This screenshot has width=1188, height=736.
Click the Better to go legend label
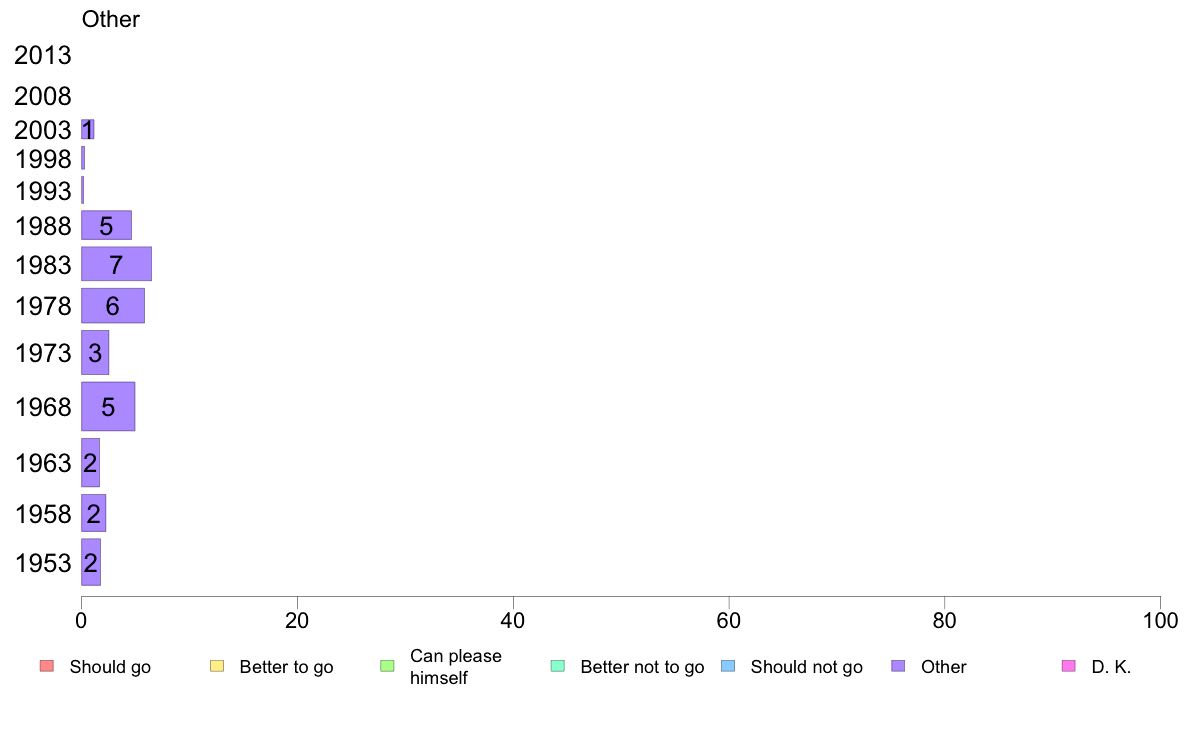click(286, 667)
